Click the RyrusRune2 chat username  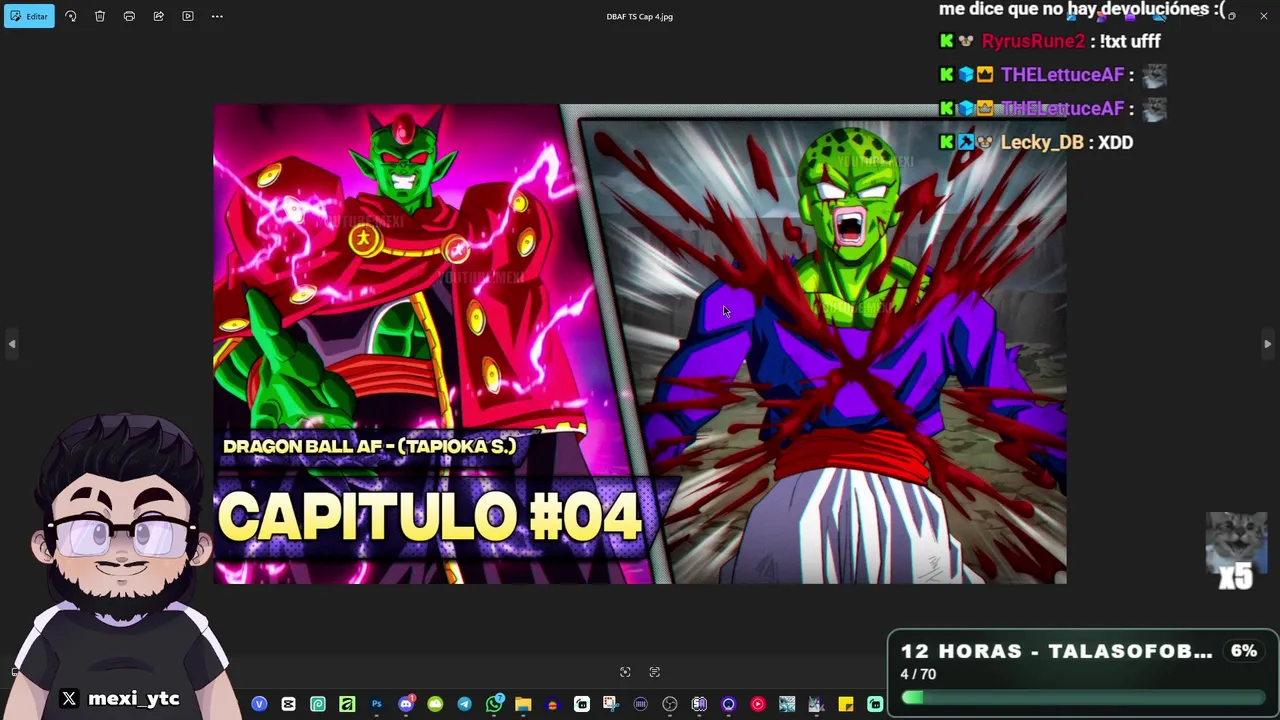[1033, 41]
